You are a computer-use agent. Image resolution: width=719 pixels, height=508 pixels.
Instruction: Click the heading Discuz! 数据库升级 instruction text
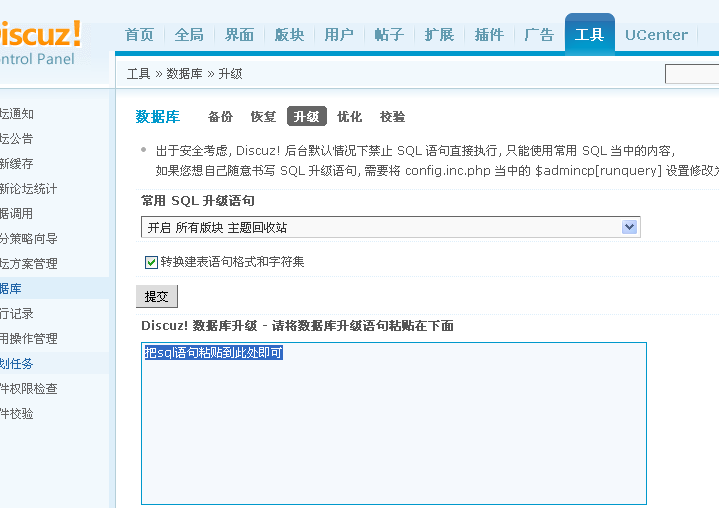tap(297, 326)
